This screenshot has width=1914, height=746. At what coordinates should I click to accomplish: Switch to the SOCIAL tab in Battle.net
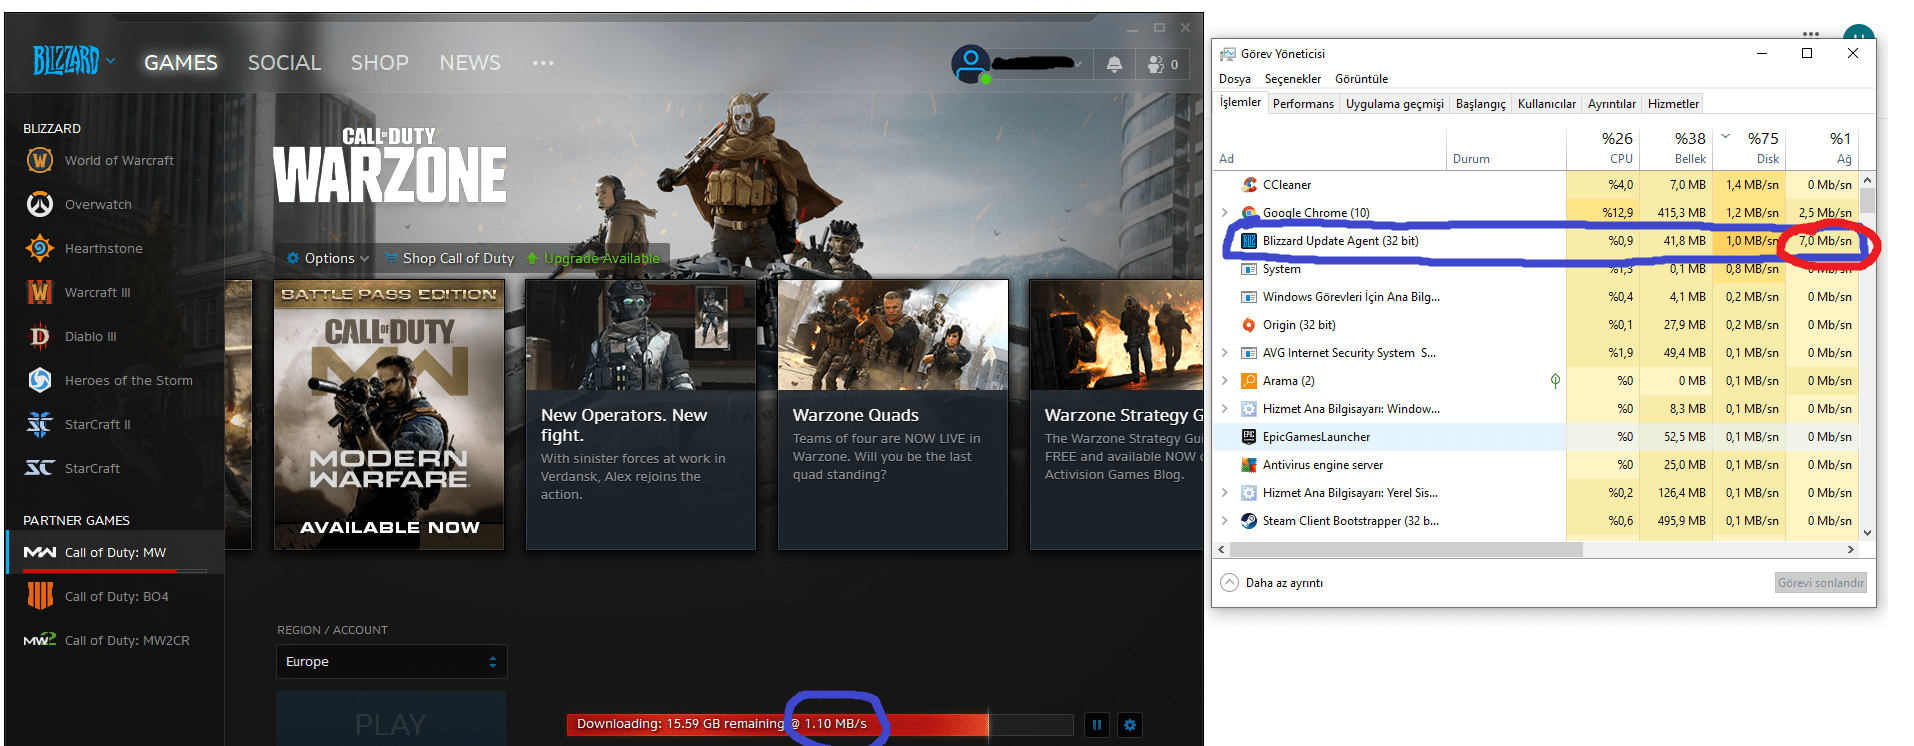click(x=284, y=63)
